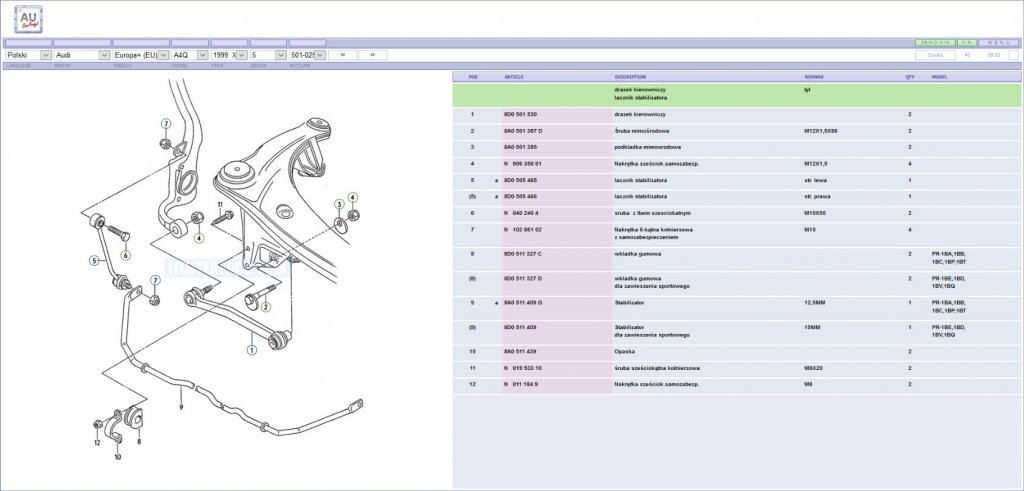1024x491 pixels.
Task: Click callout 3 eccentric washer in diagram
Action: [339, 204]
